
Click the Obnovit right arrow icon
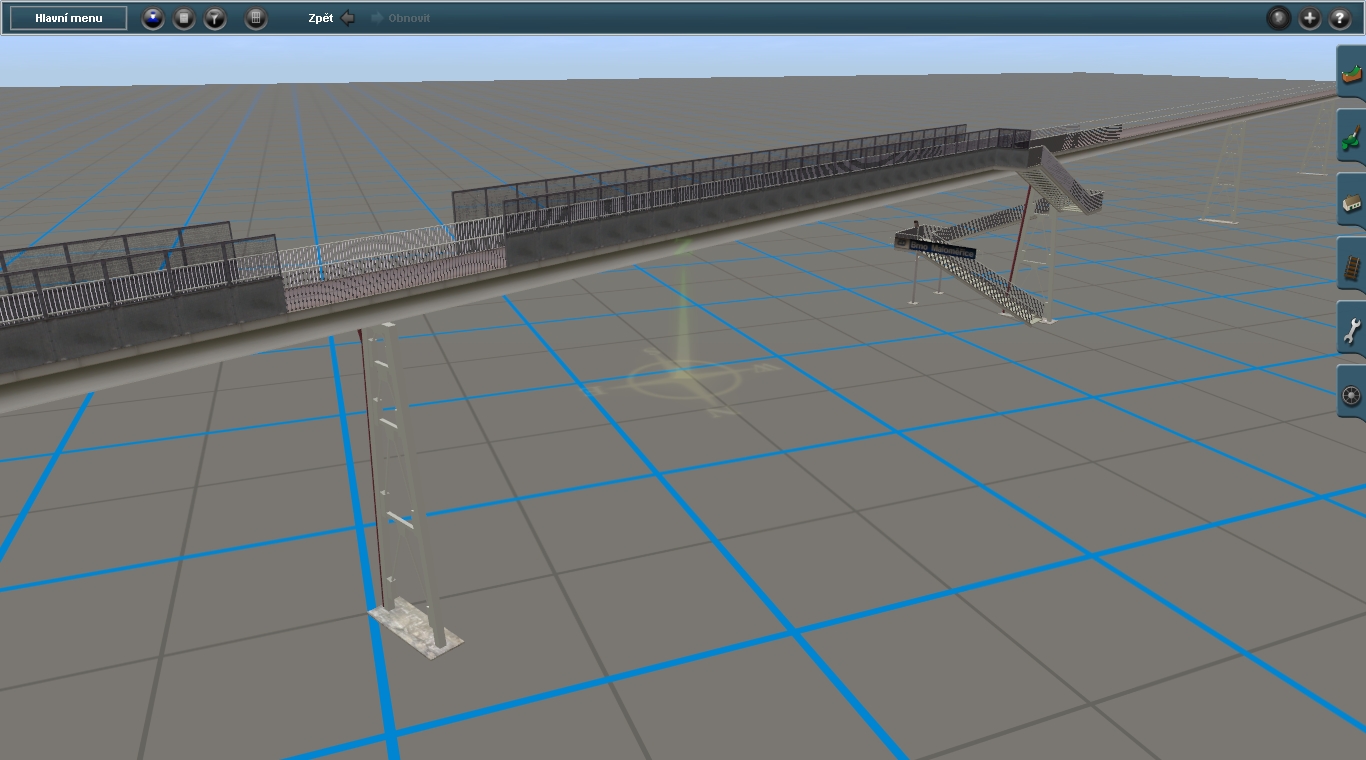(x=377, y=18)
